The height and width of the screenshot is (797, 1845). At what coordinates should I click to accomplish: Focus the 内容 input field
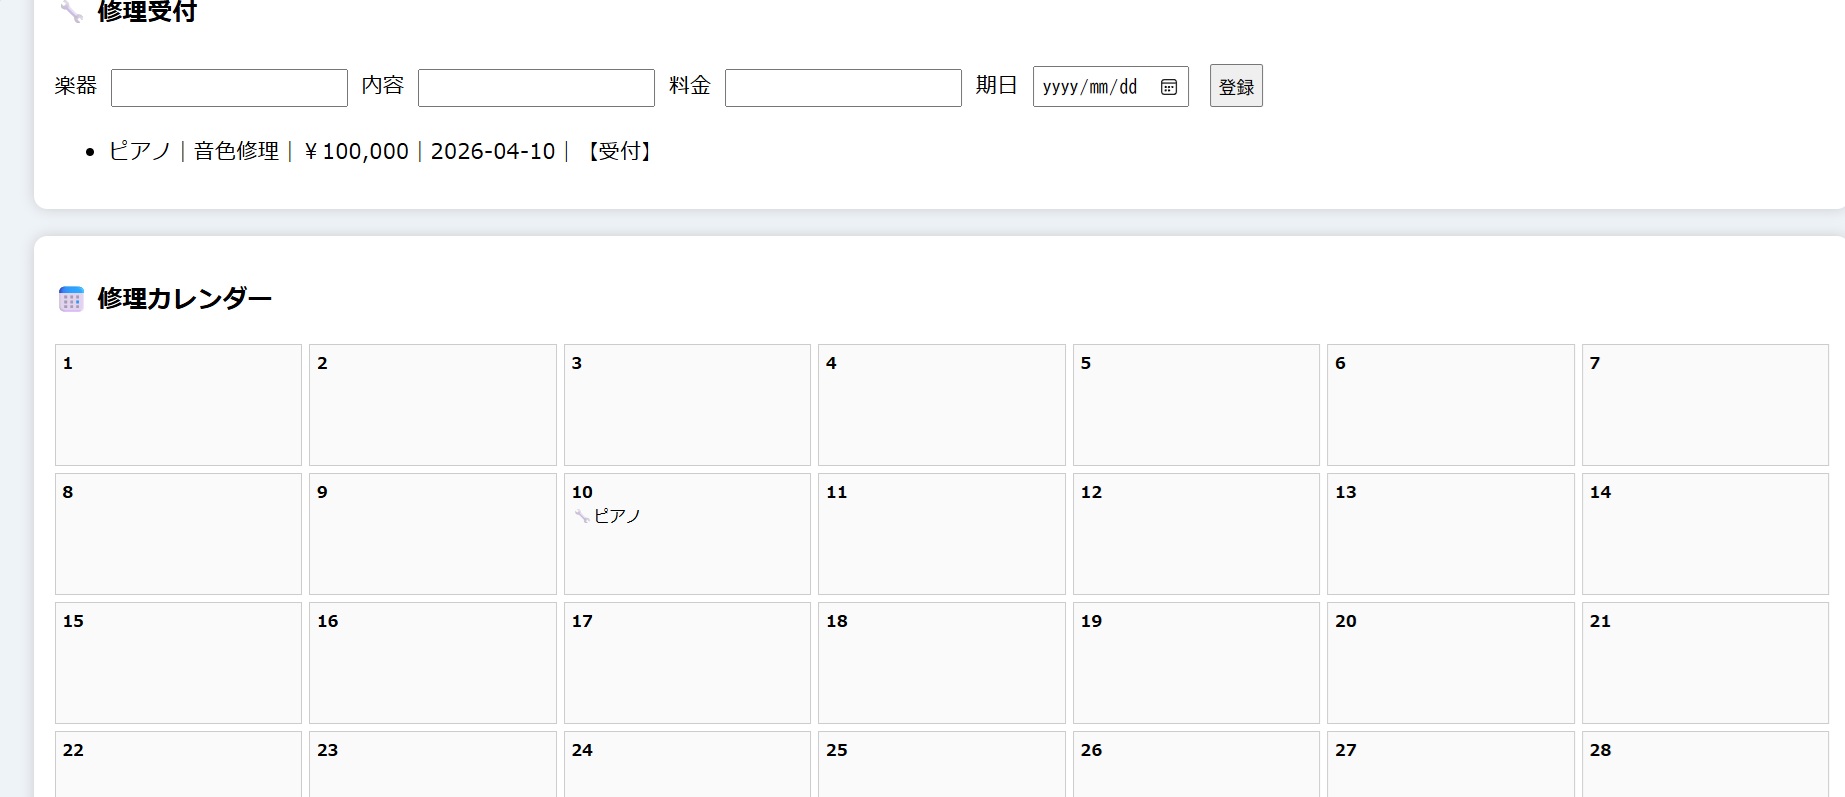click(x=536, y=88)
